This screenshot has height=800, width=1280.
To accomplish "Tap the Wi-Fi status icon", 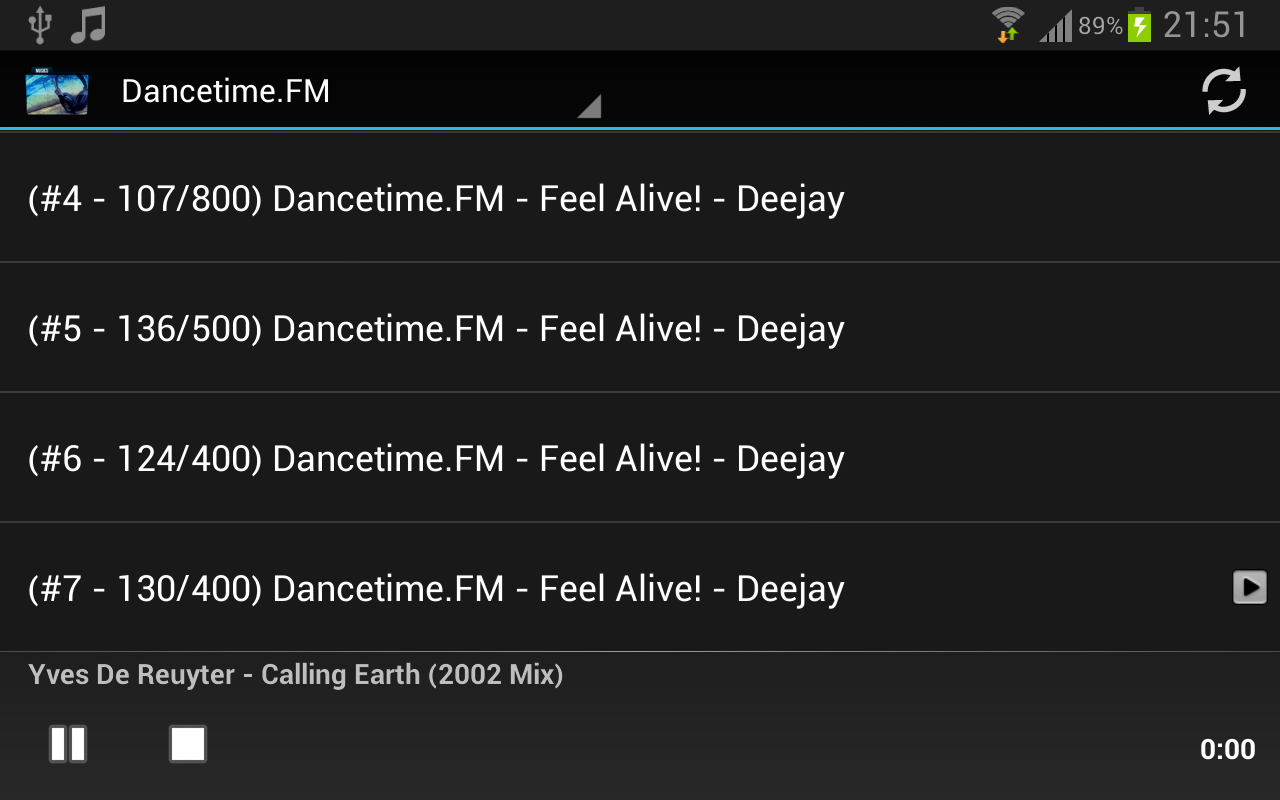I will click(1008, 24).
